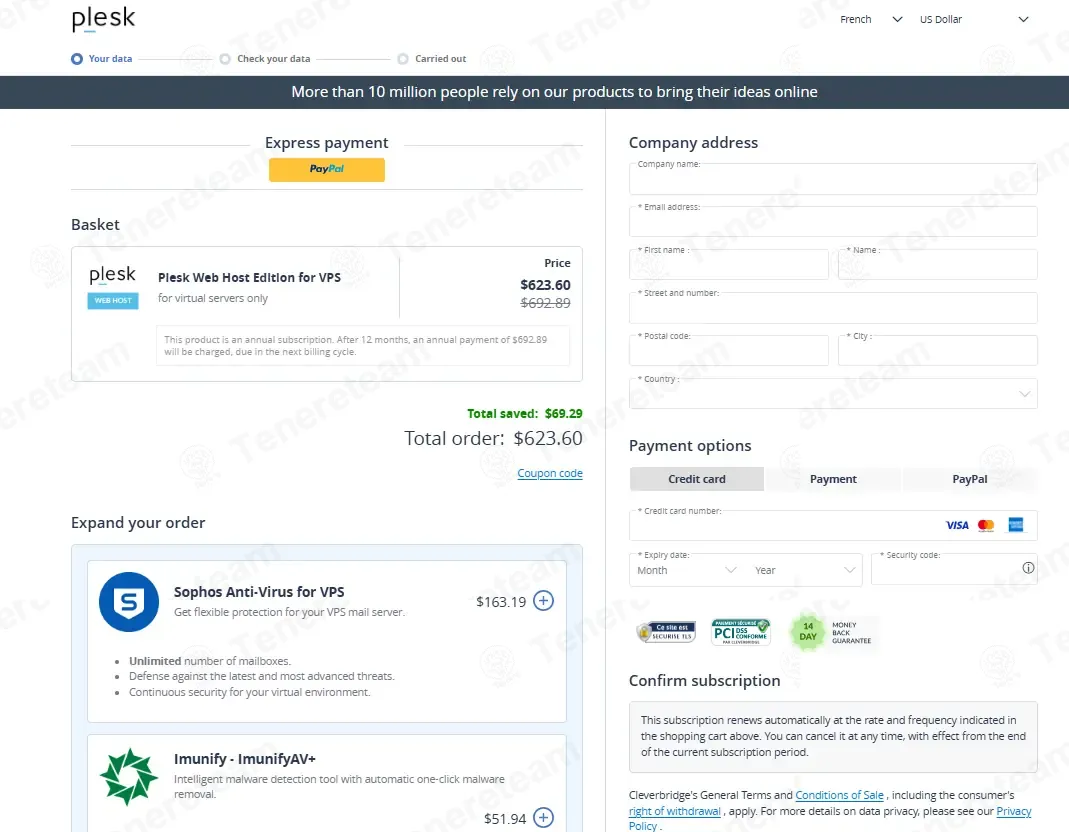Click the TLS secured site badge

point(666,632)
